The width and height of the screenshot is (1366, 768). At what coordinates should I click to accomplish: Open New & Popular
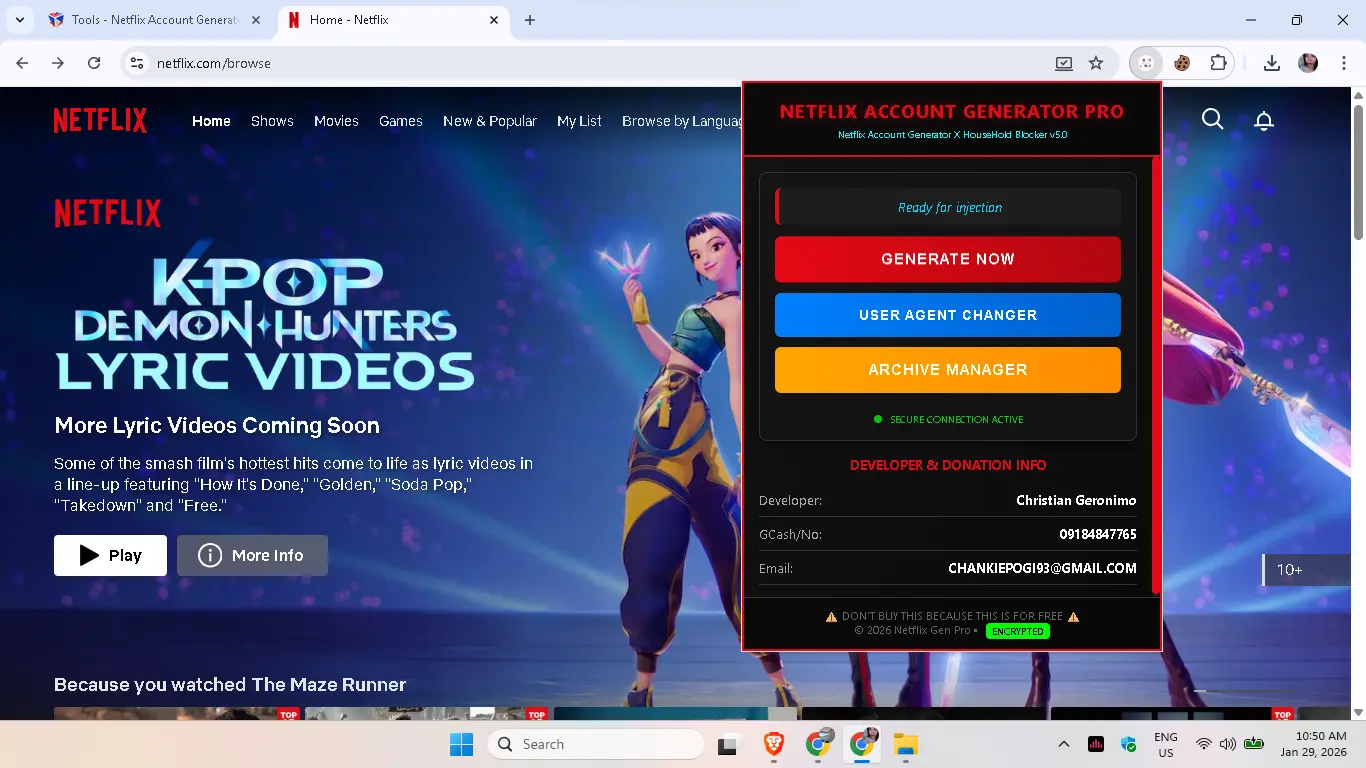490,121
